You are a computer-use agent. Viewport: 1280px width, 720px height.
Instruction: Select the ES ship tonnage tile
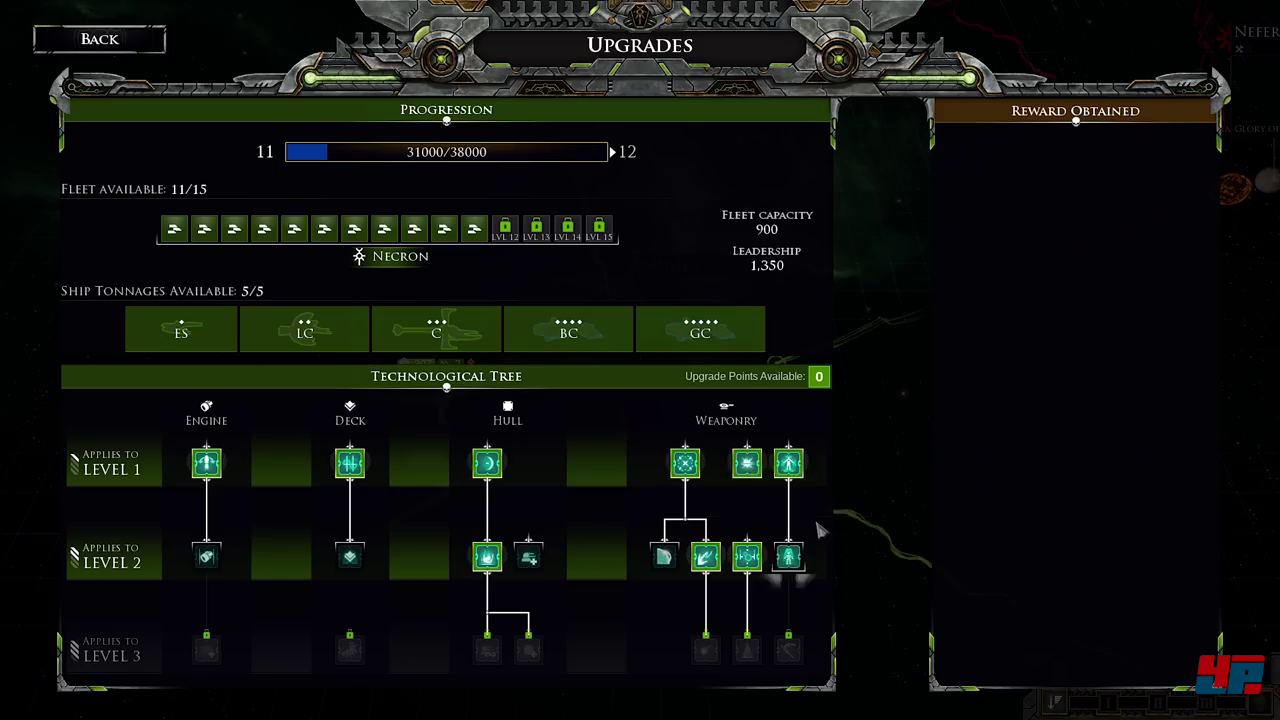(x=181, y=330)
